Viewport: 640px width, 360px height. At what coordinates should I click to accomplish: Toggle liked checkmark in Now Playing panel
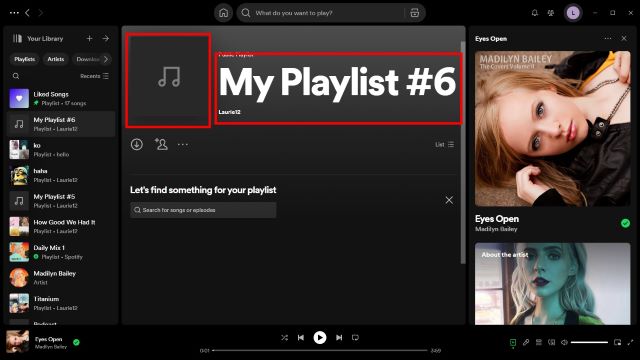(625, 223)
